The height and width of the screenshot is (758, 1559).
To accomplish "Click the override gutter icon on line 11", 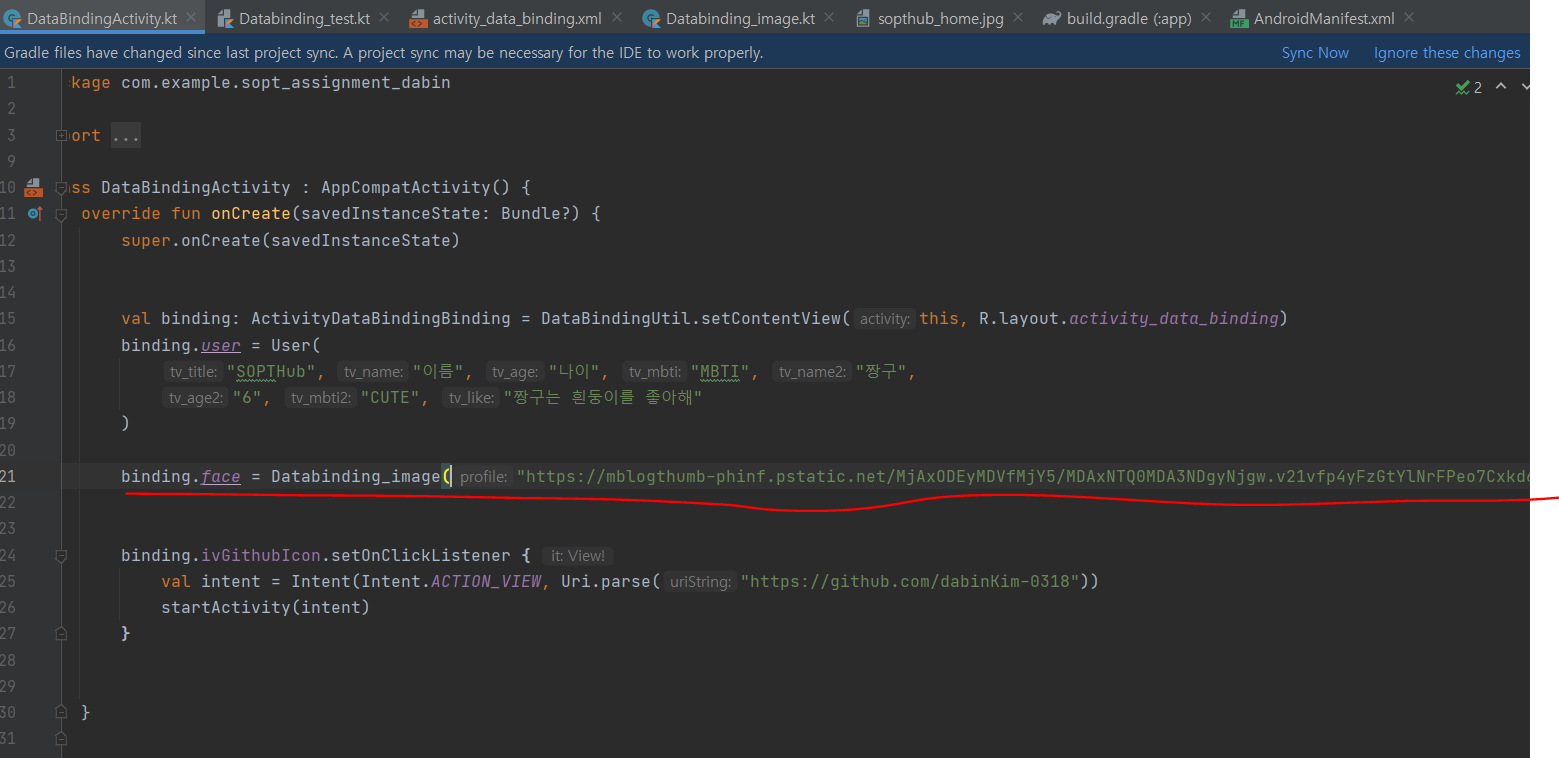I will click(34, 213).
